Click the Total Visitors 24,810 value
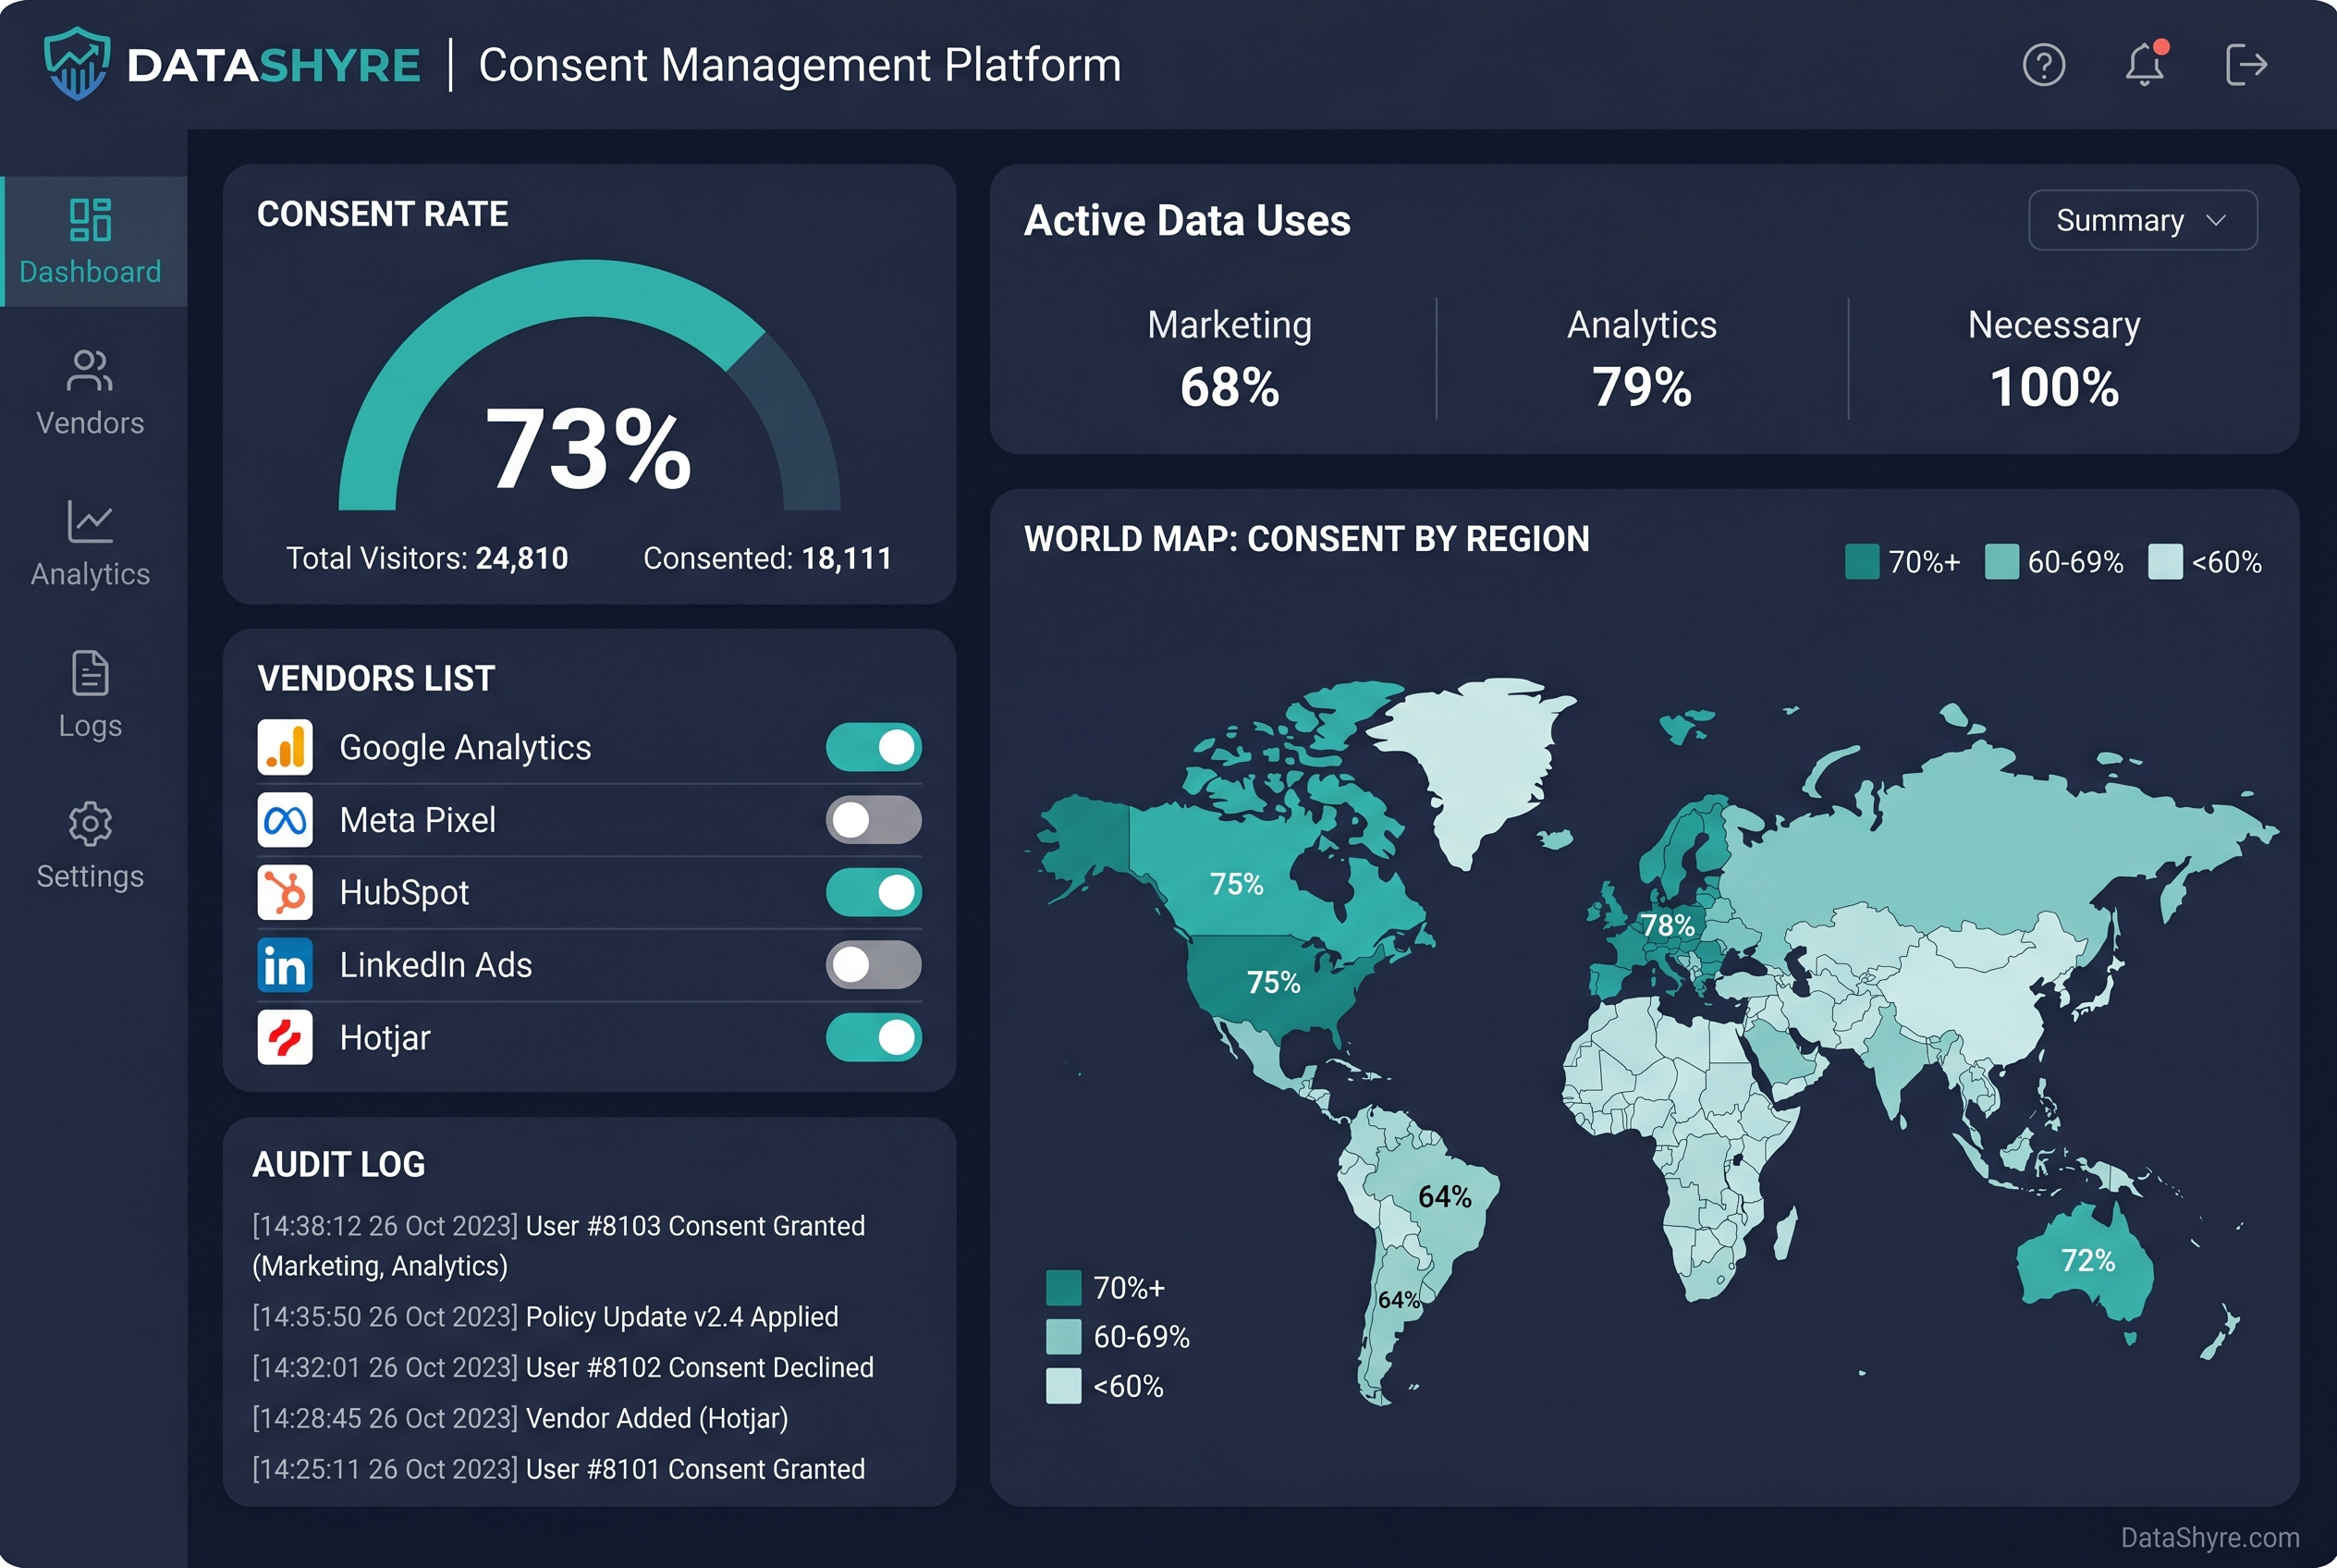Screen dimensions: 2337x1568 click(x=521, y=558)
